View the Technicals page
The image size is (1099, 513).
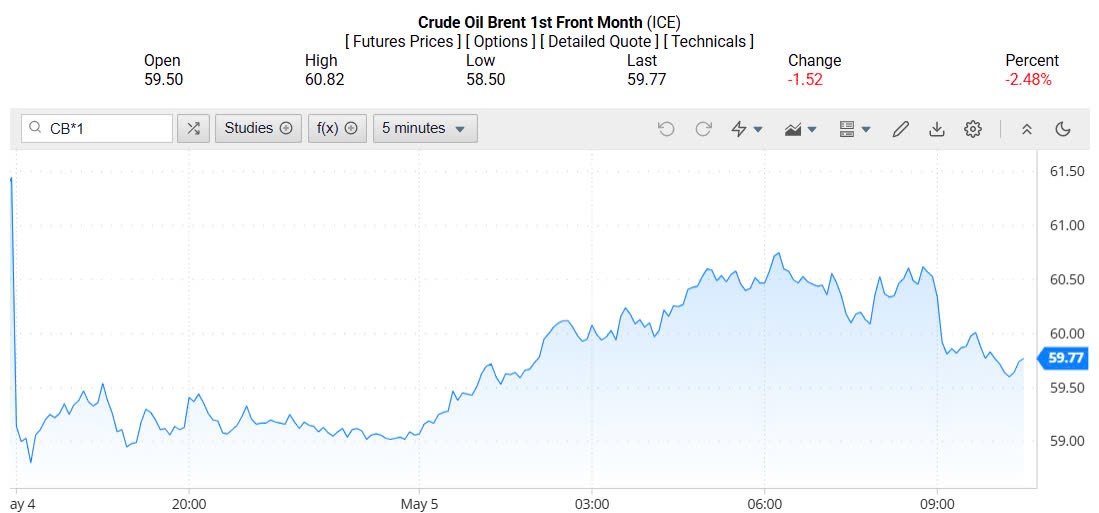[x=708, y=41]
